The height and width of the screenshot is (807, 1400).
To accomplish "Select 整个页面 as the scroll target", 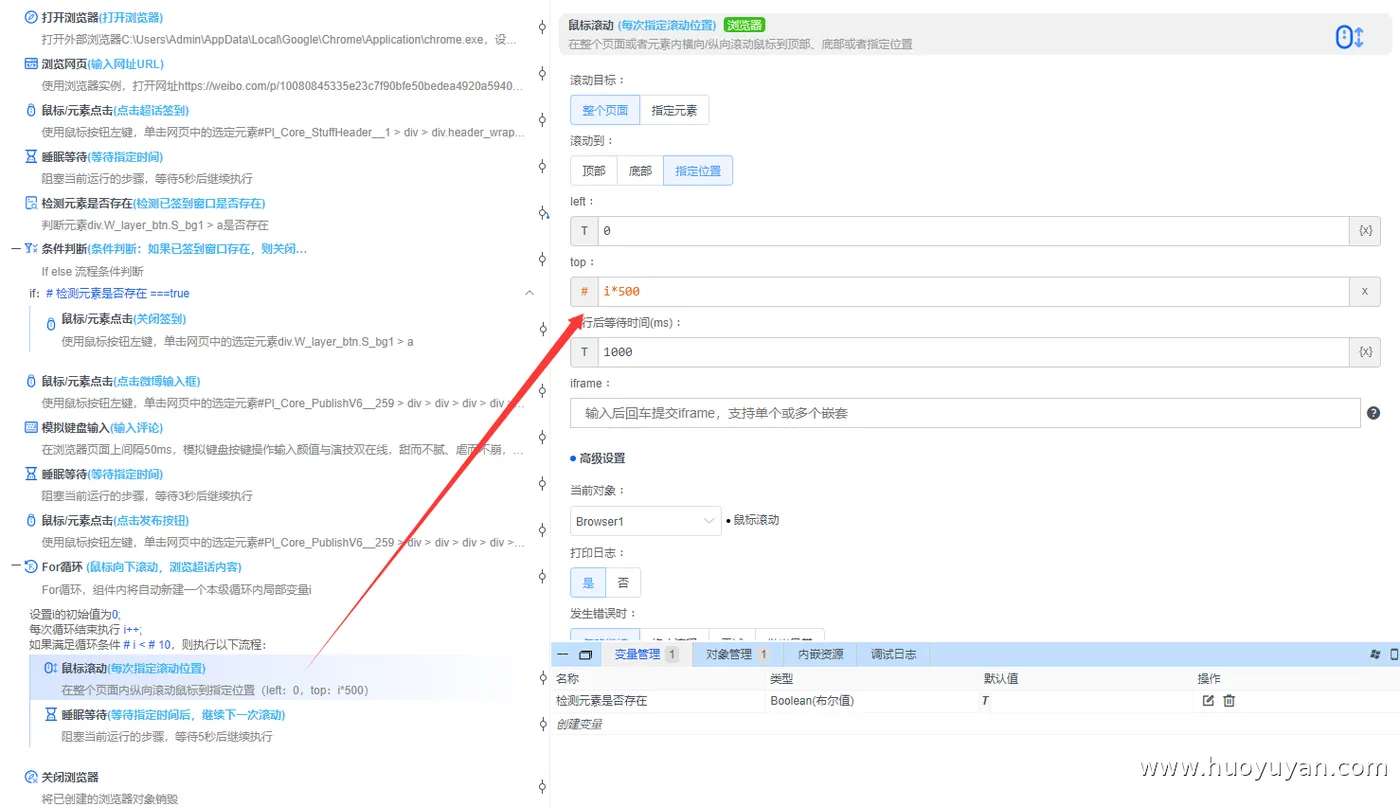I will tap(605, 110).
